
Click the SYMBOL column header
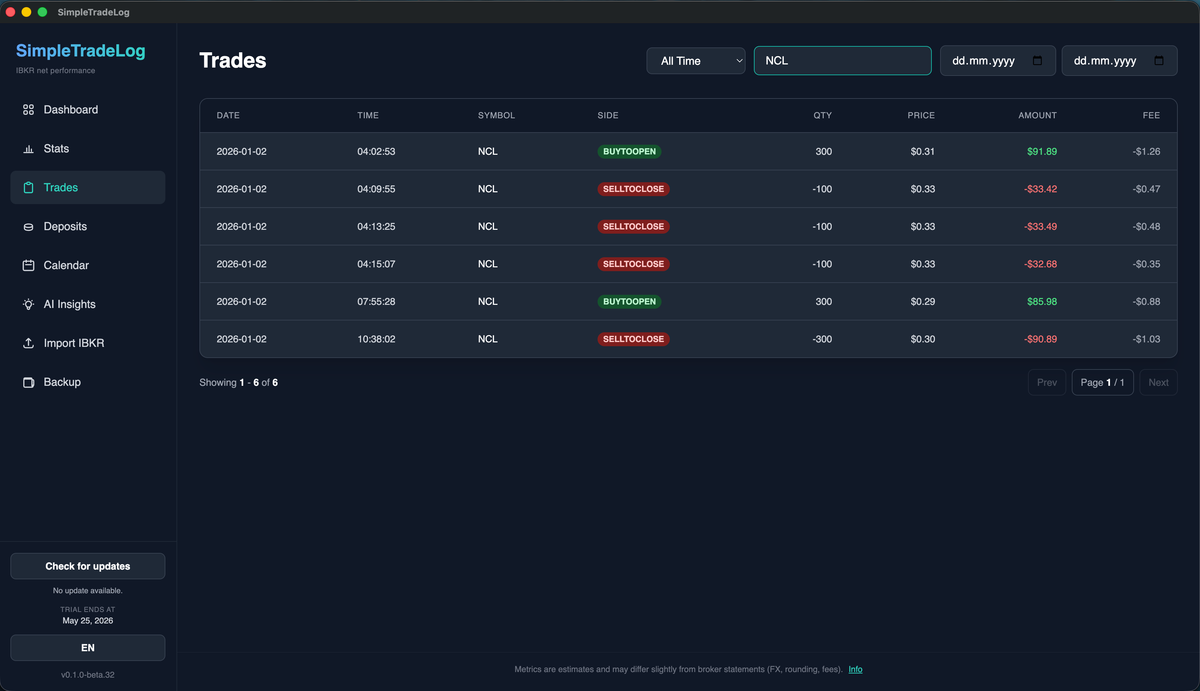[x=496, y=116]
